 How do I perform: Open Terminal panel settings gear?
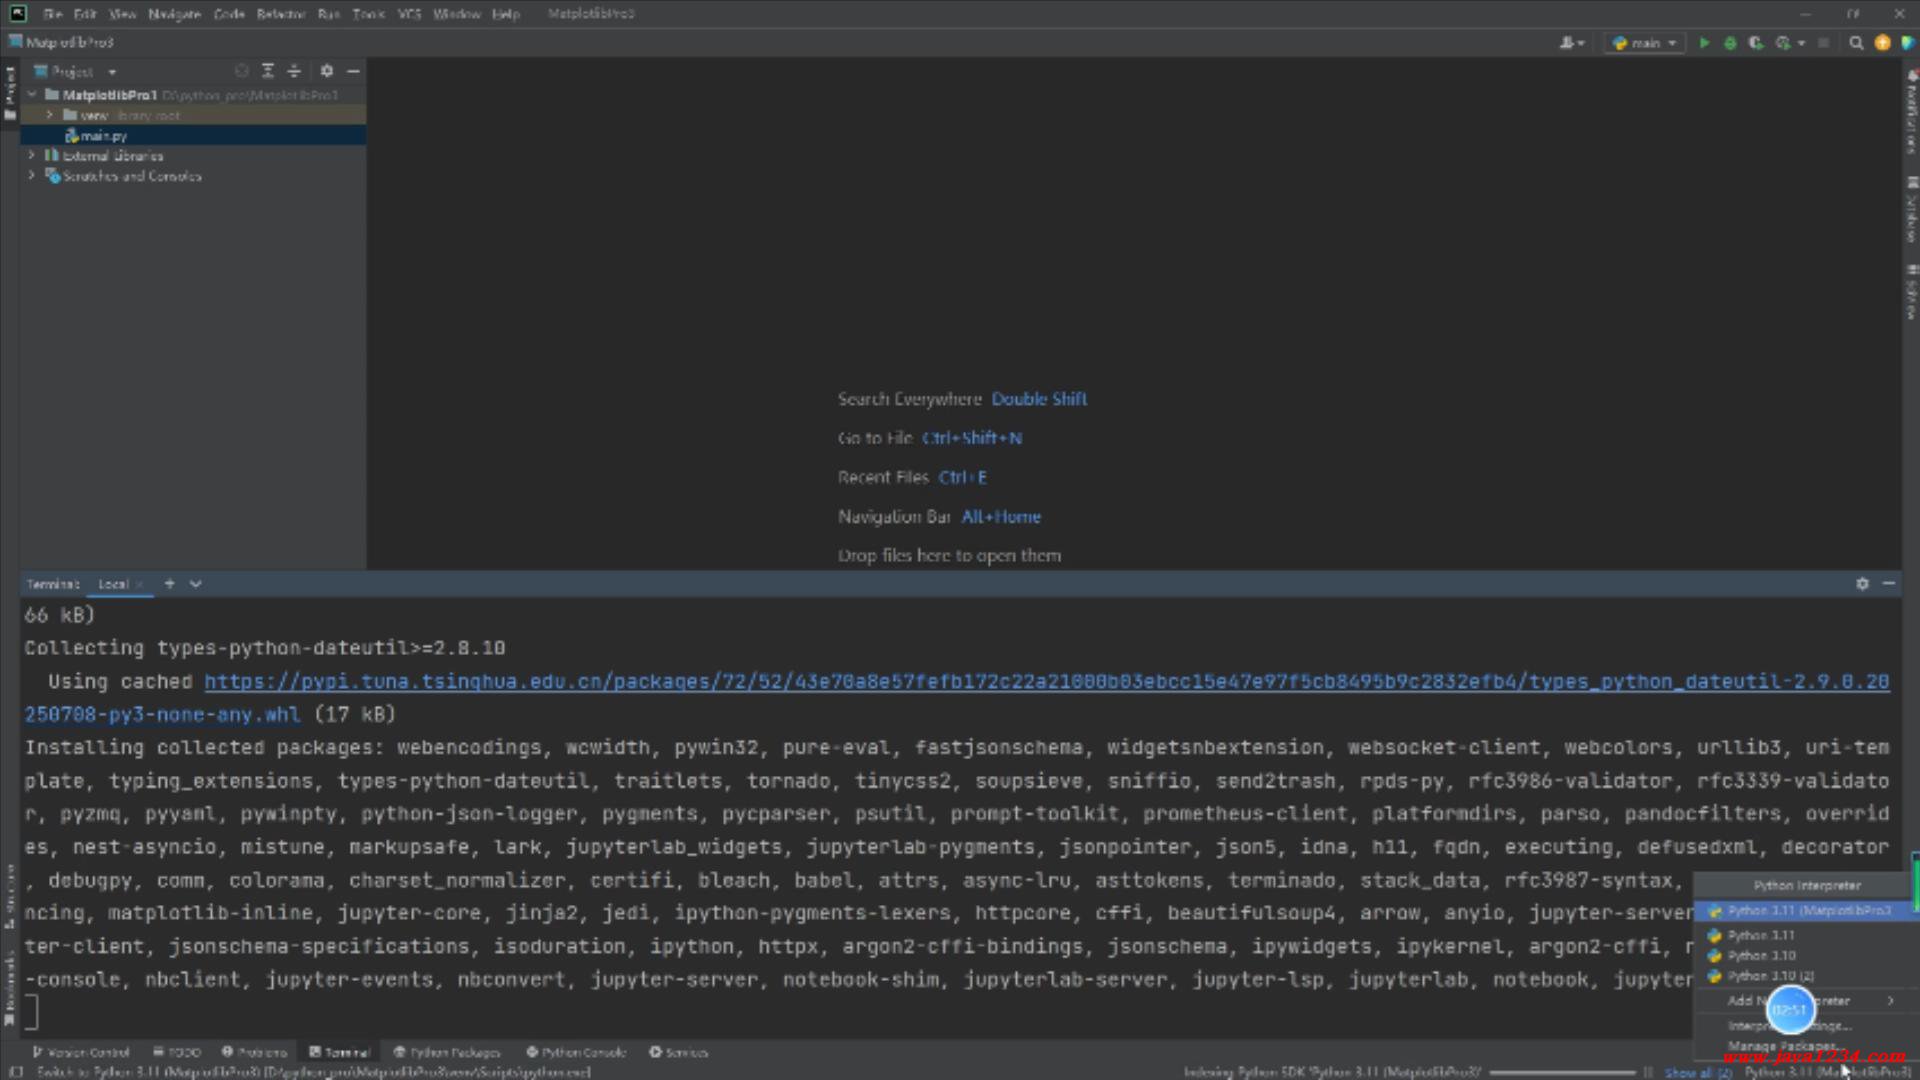(x=1862, y=584)
